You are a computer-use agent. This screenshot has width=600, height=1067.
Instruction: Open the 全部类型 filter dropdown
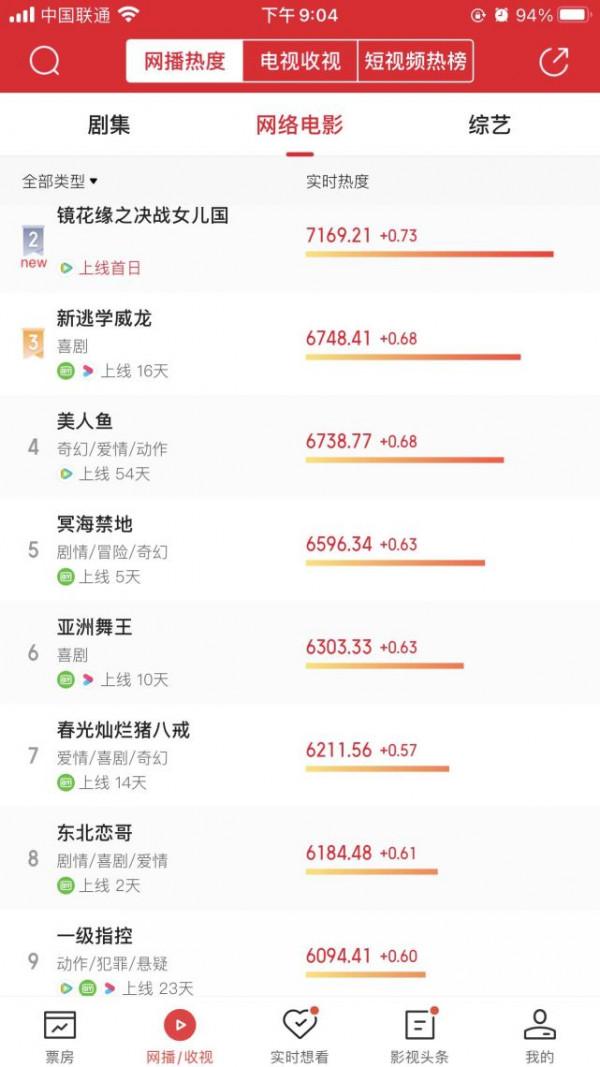click(49, 181)
